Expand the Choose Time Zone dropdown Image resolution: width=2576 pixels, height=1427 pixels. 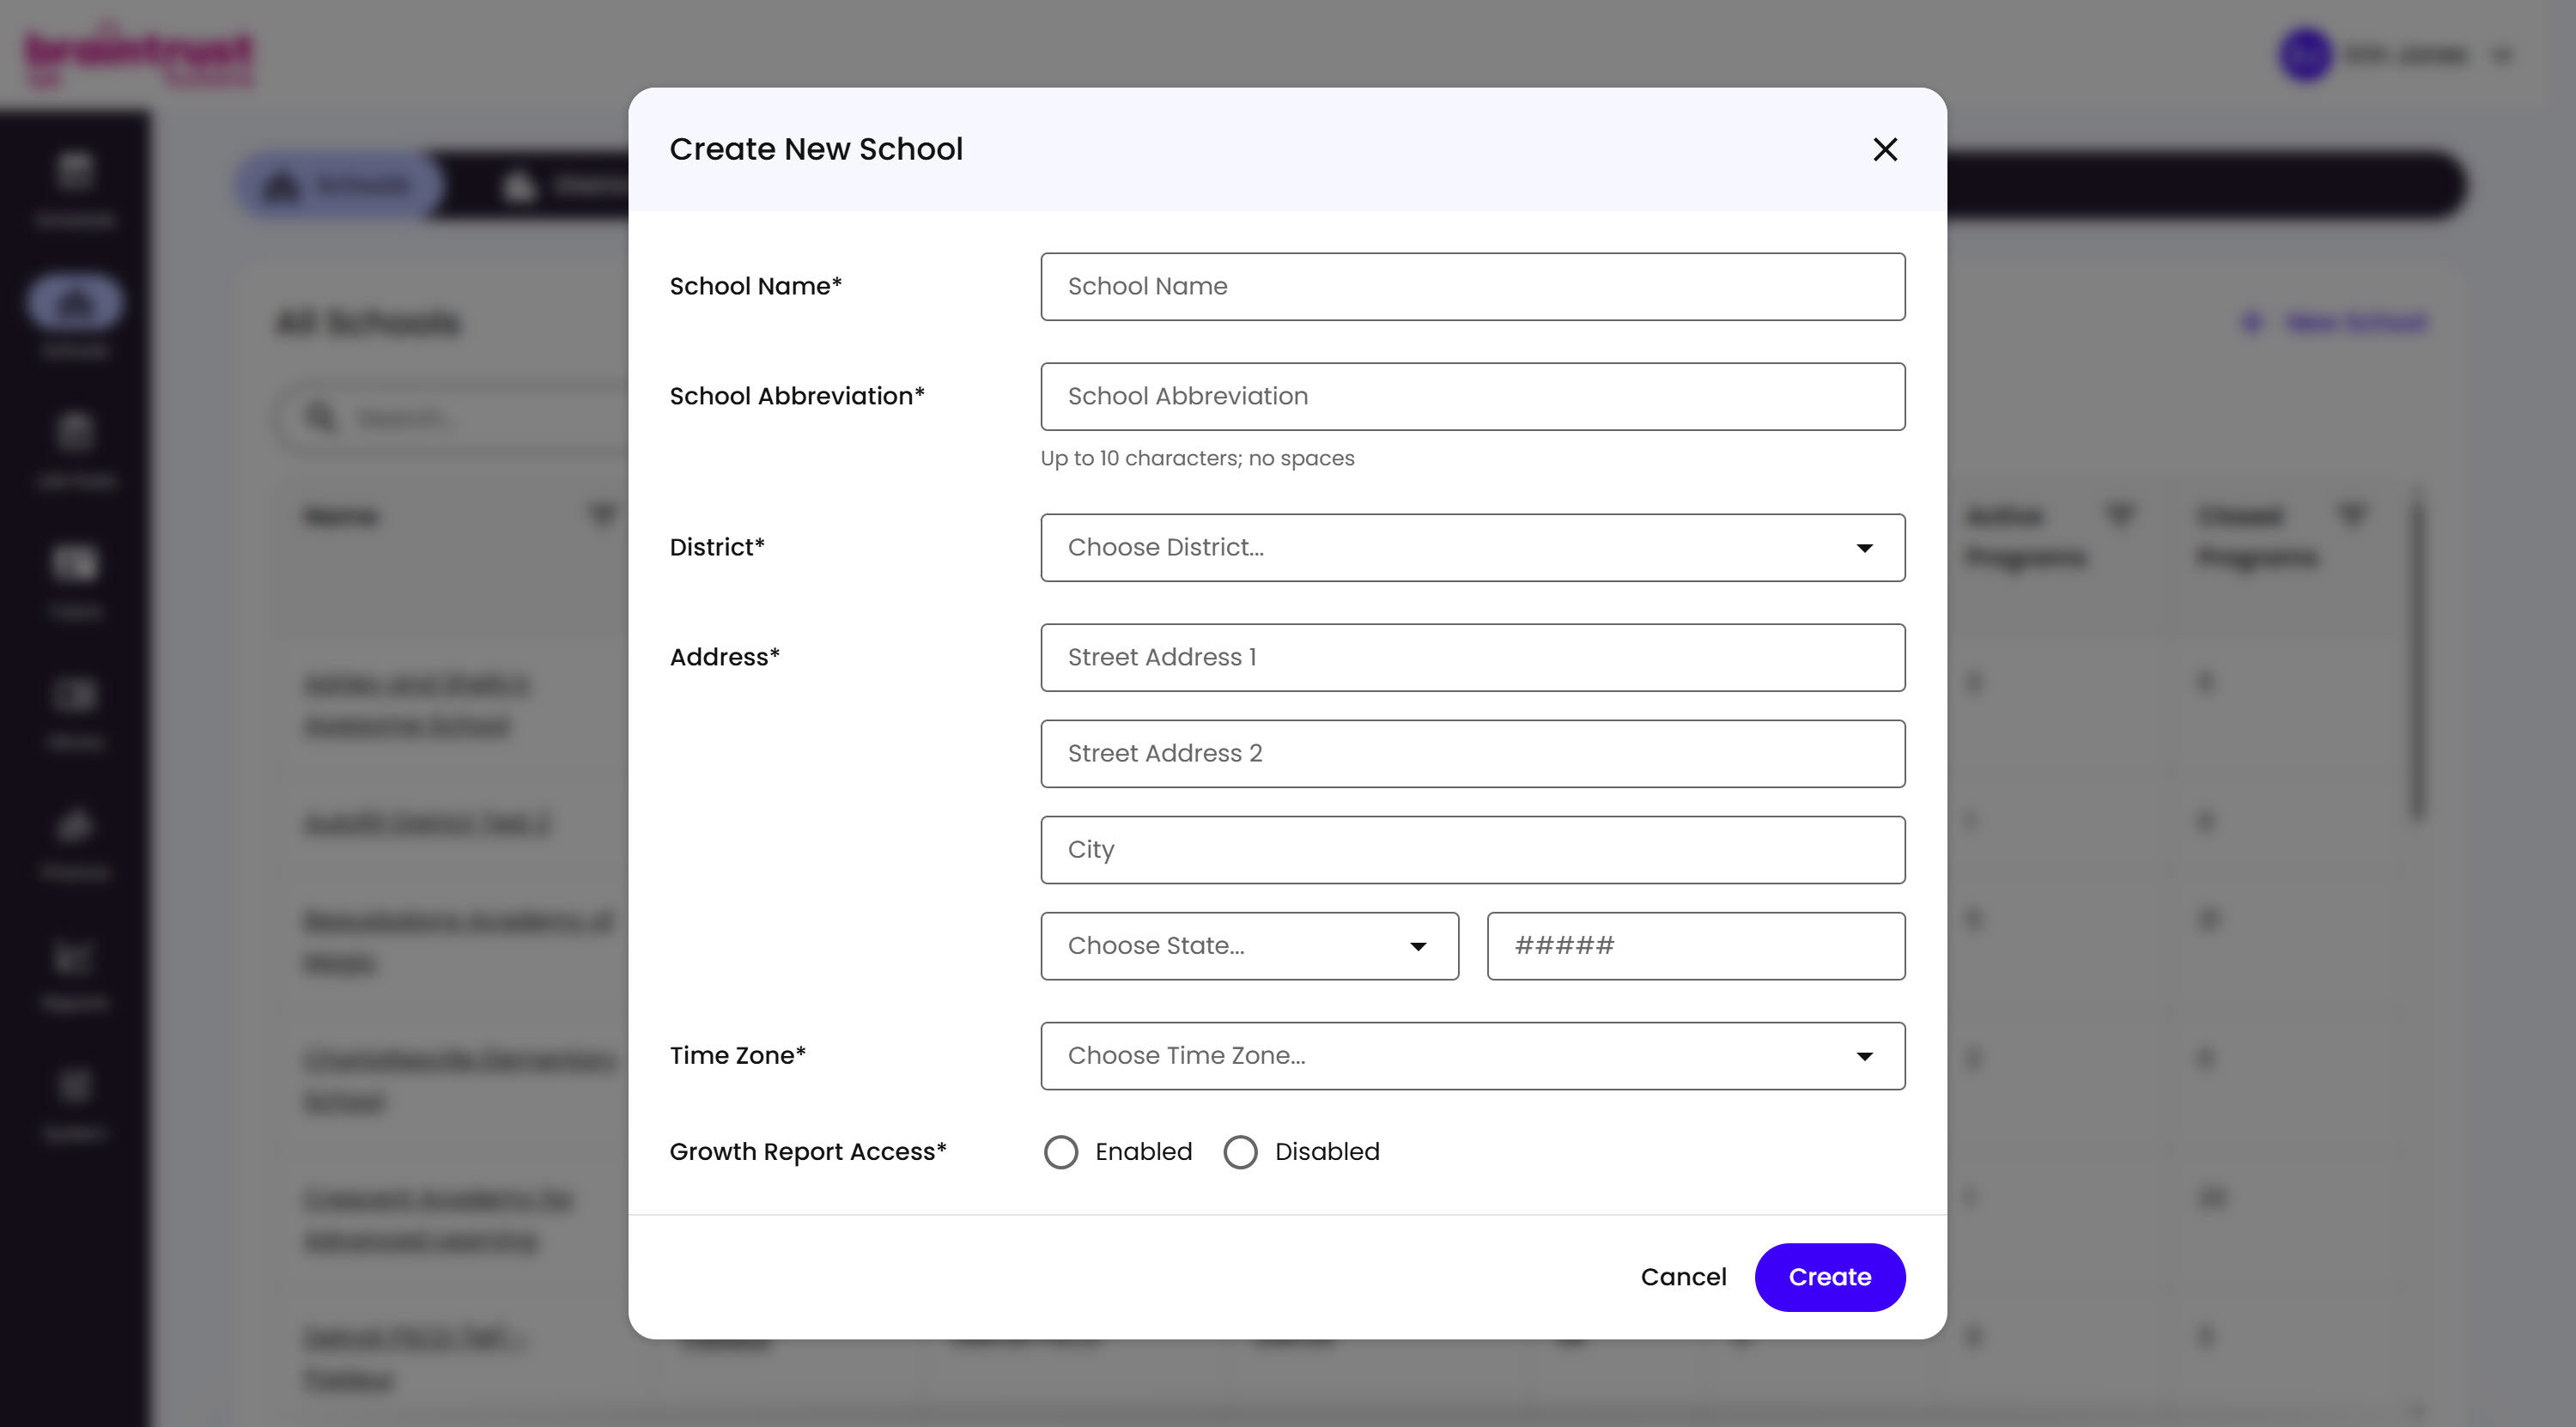1473,1056
